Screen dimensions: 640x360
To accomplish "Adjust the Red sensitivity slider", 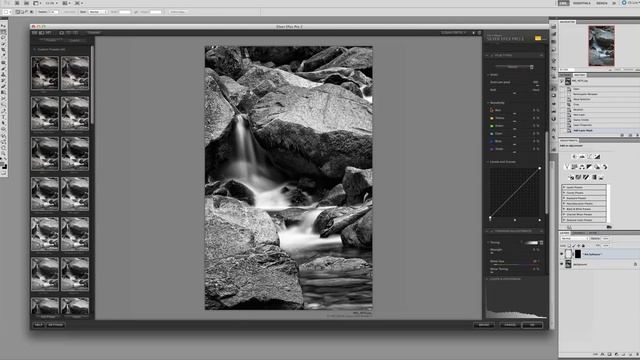I will (515, 113).
